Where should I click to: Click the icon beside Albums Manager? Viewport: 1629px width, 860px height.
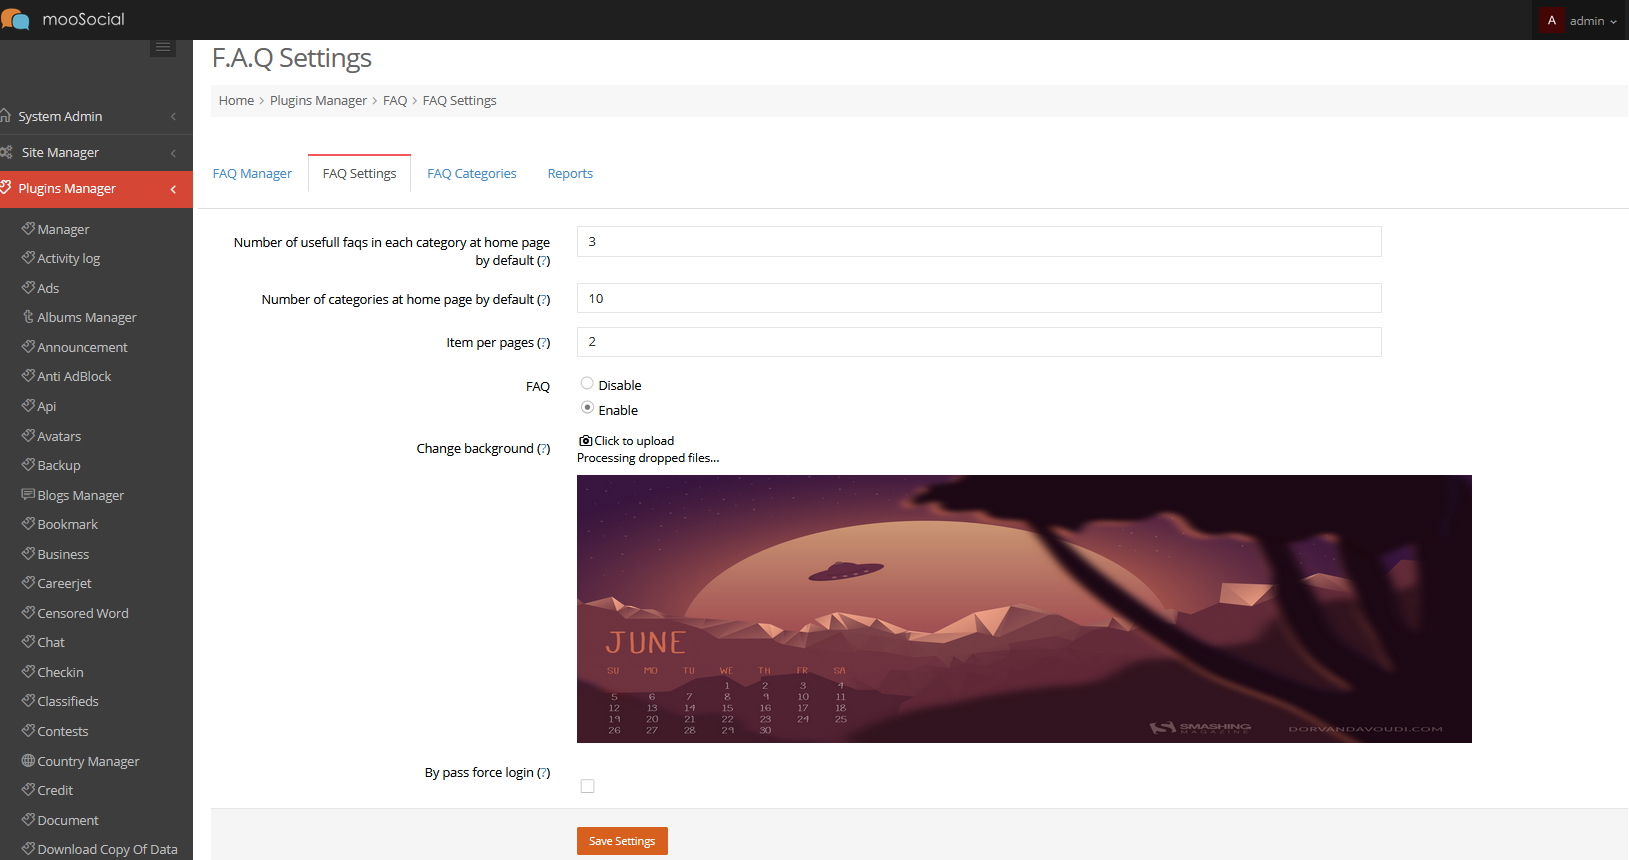coord(28,316)
